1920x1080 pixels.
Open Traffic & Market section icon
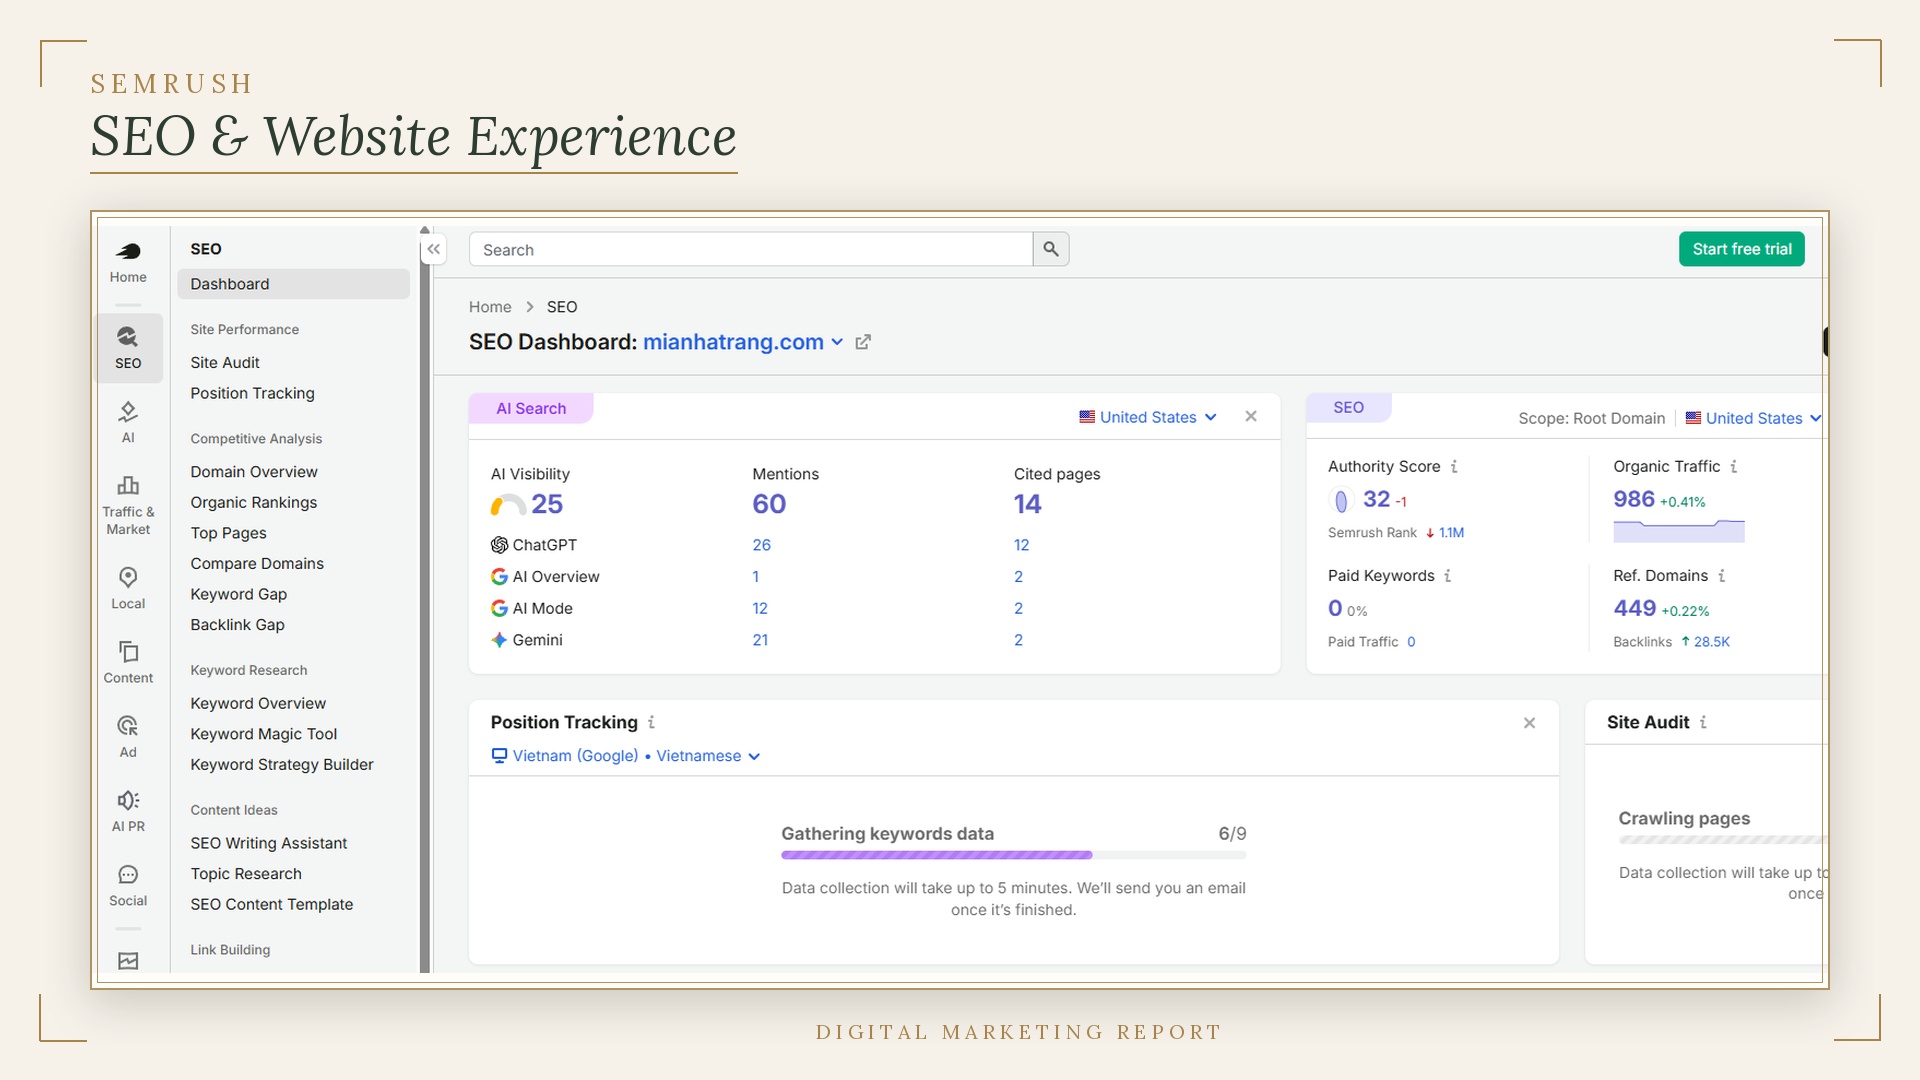128,506
